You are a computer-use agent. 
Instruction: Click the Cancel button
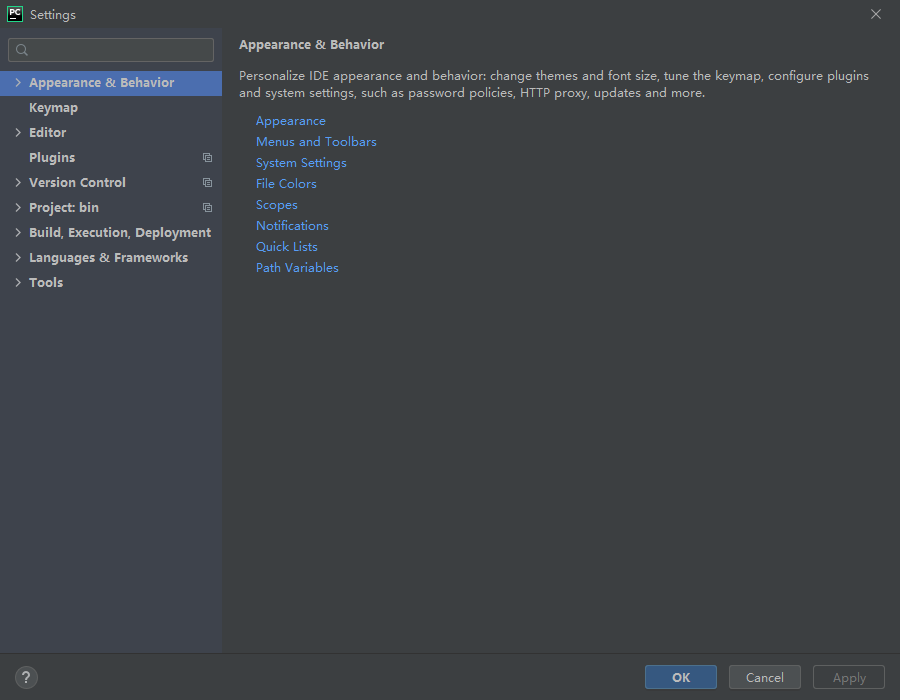coord(765,677)
